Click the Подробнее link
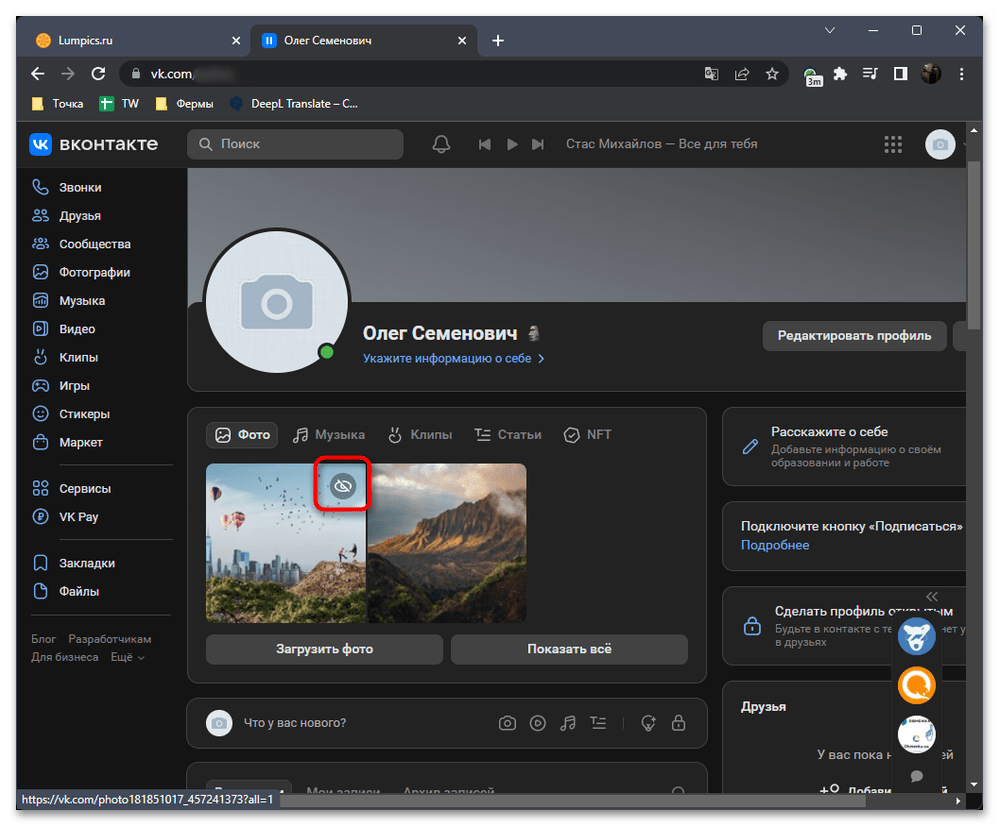This screenshot has width=999, height=826. click(x=775, y=545)
